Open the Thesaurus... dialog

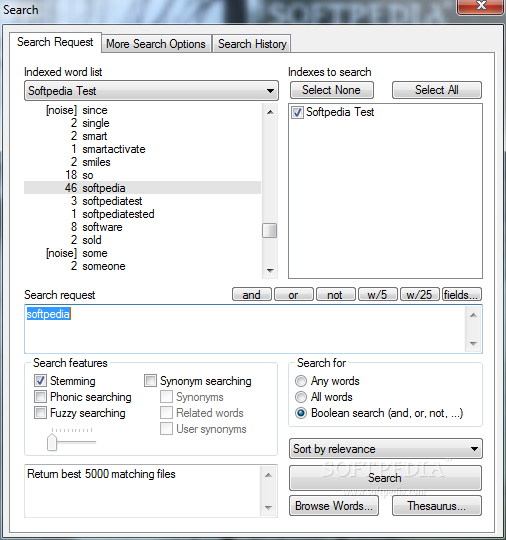(437, 506)
